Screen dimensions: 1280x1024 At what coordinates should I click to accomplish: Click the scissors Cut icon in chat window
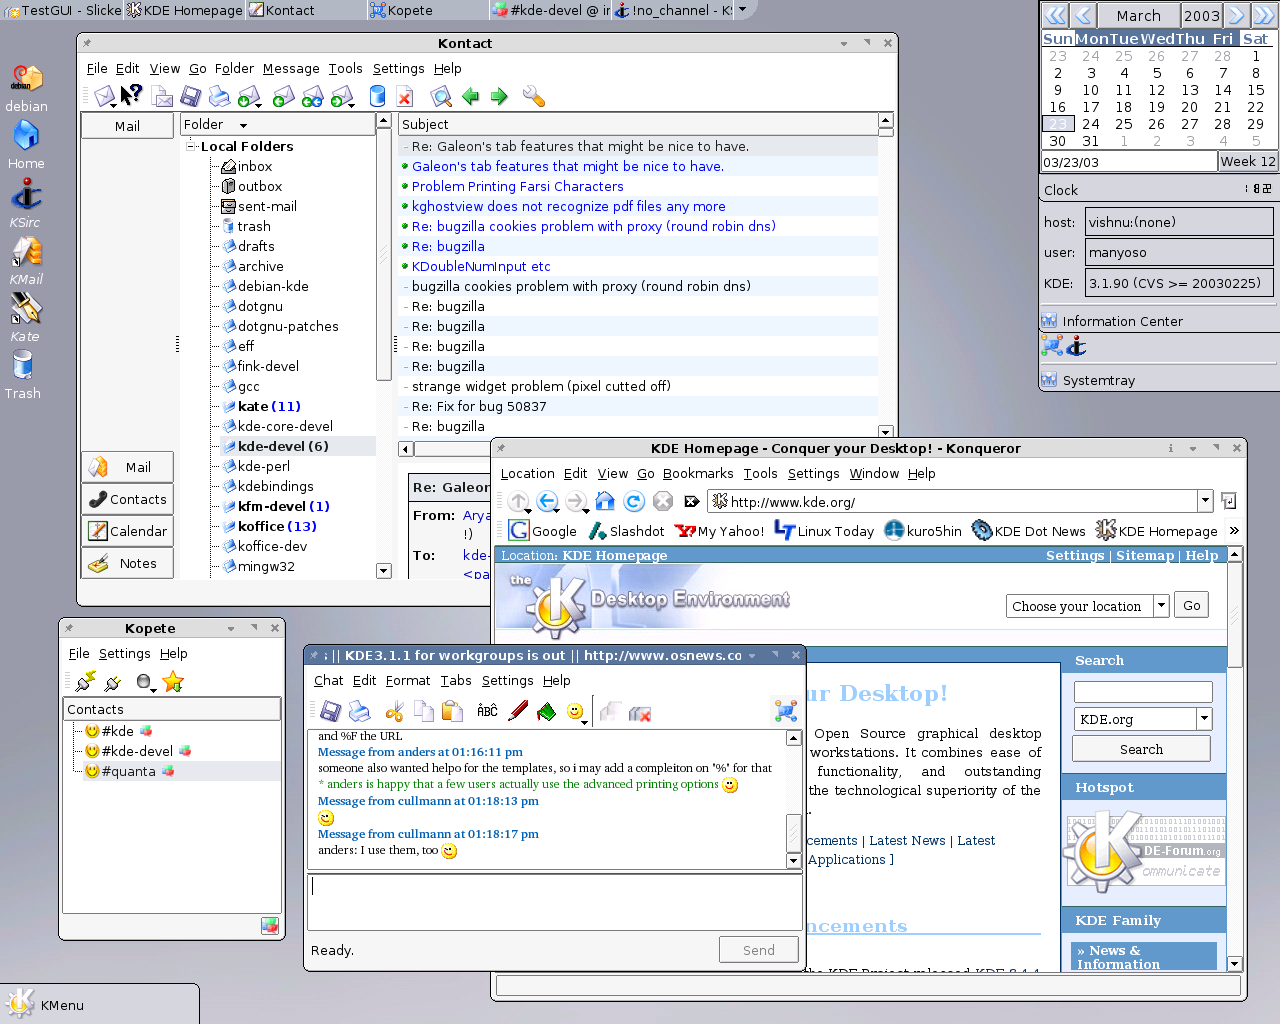[395, 711]
